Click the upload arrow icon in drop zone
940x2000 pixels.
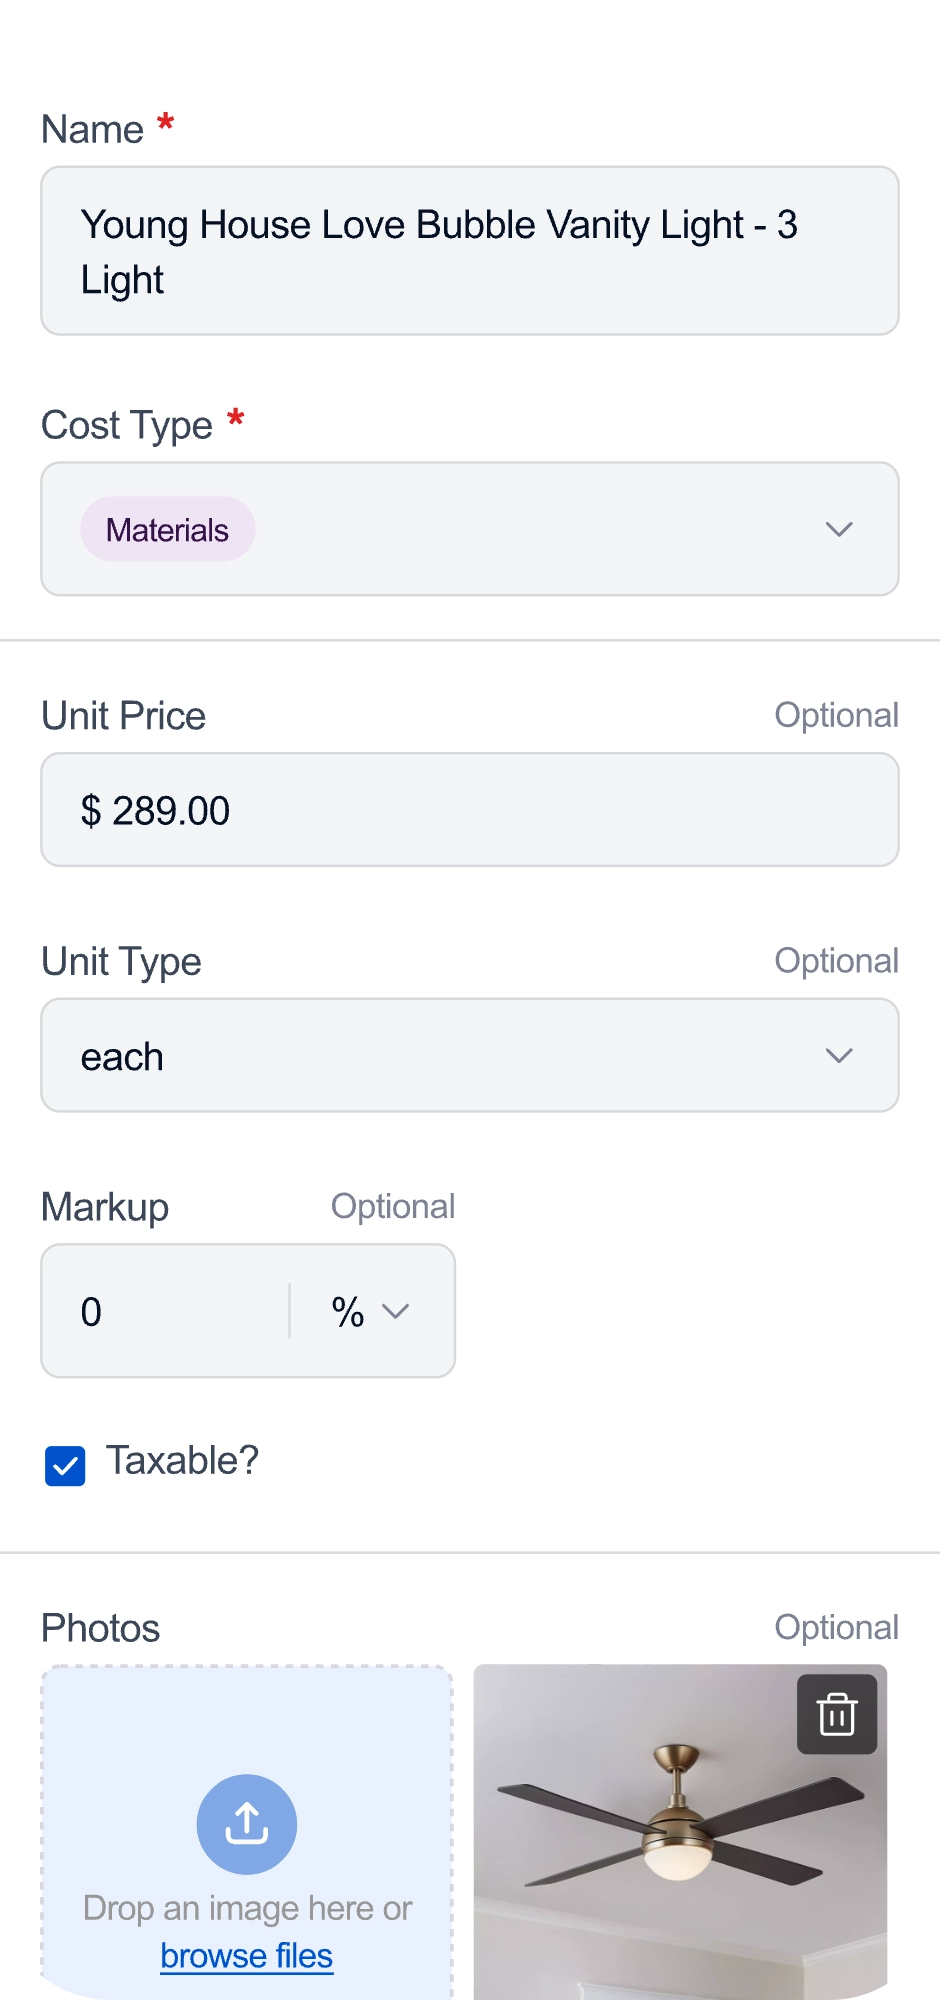(247, 1824)
